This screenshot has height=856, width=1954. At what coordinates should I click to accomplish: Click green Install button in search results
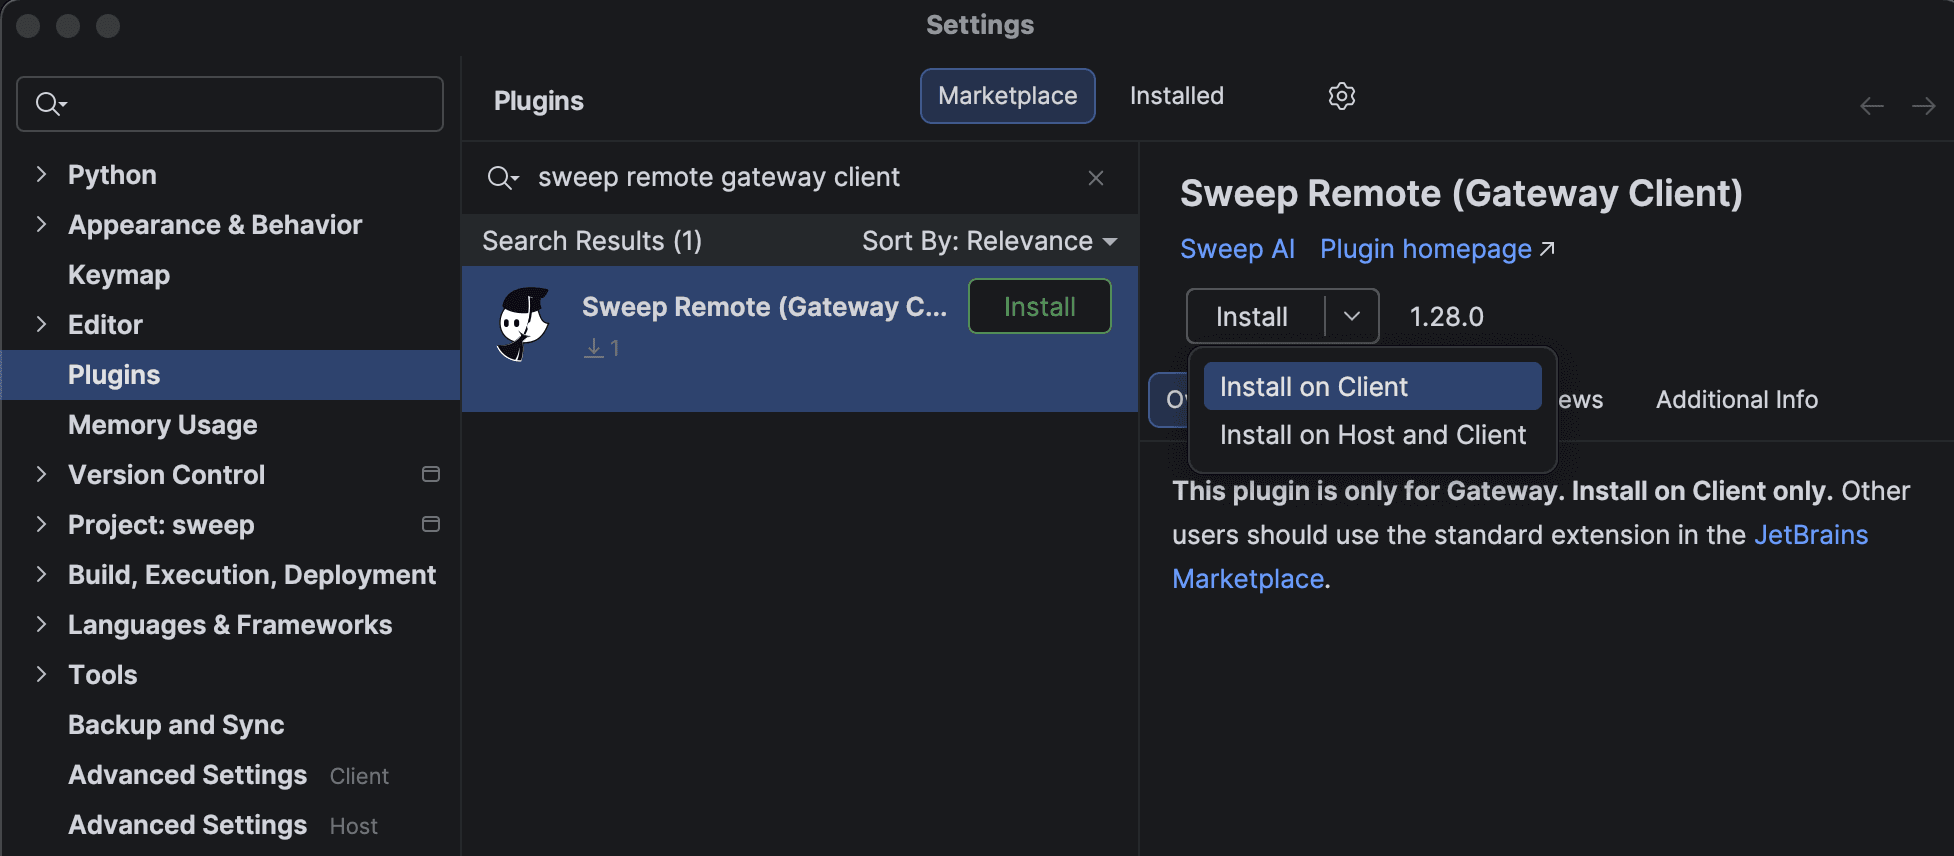(1039, 307)
